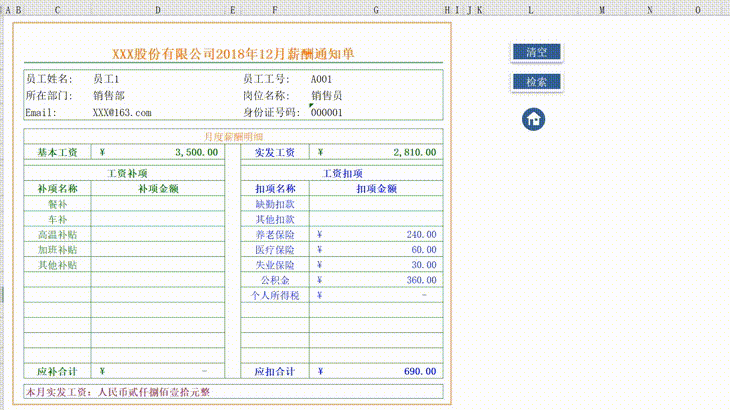Select the 所在部门 label

[x=49, y=96]
